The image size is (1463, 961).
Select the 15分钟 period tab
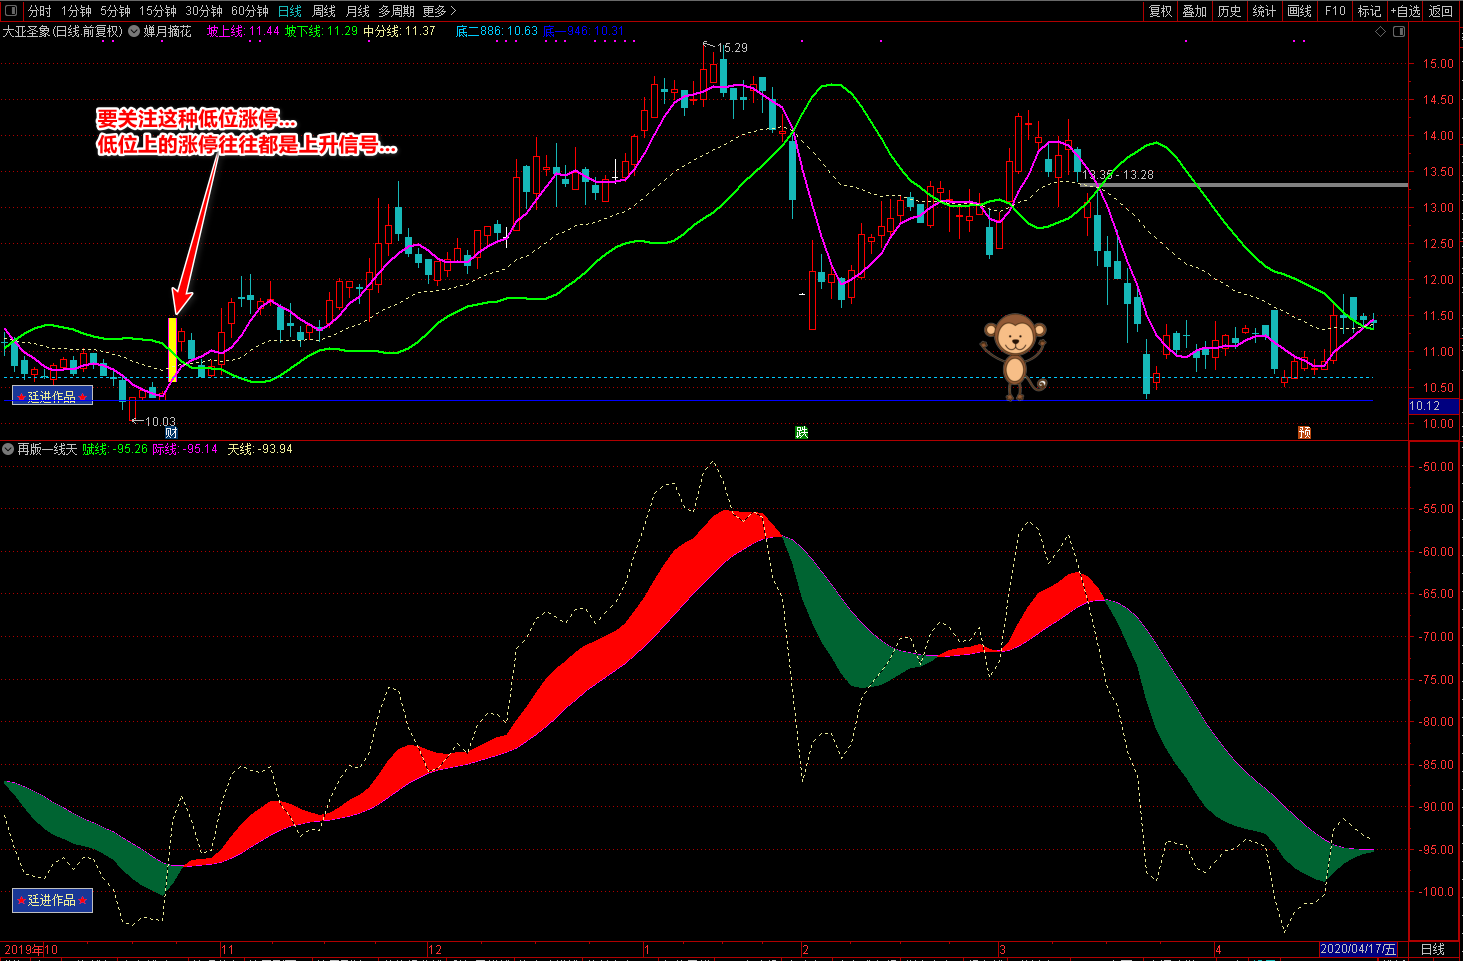point(157,11)
